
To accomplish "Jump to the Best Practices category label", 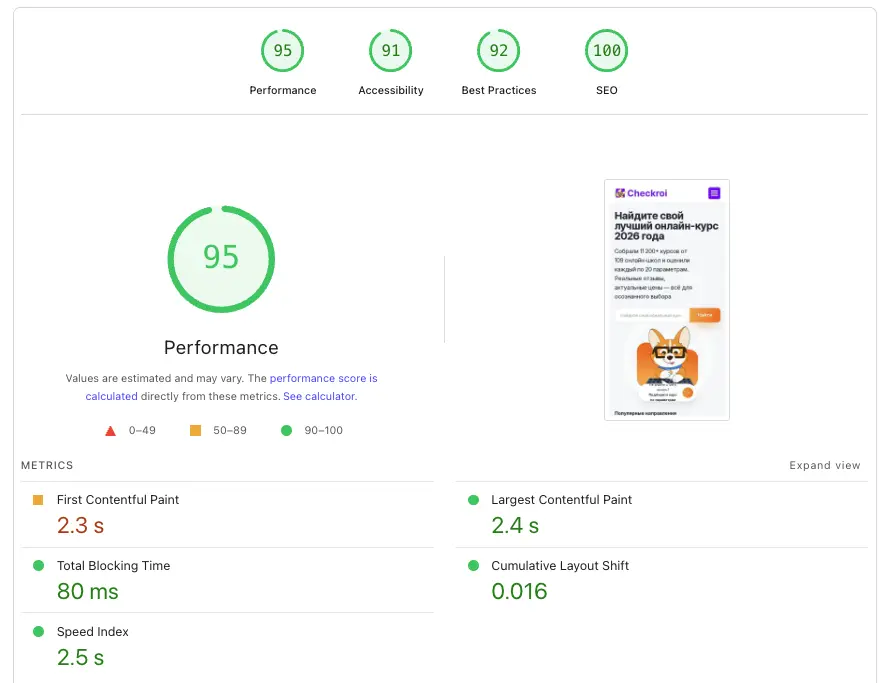I will 498,90.
